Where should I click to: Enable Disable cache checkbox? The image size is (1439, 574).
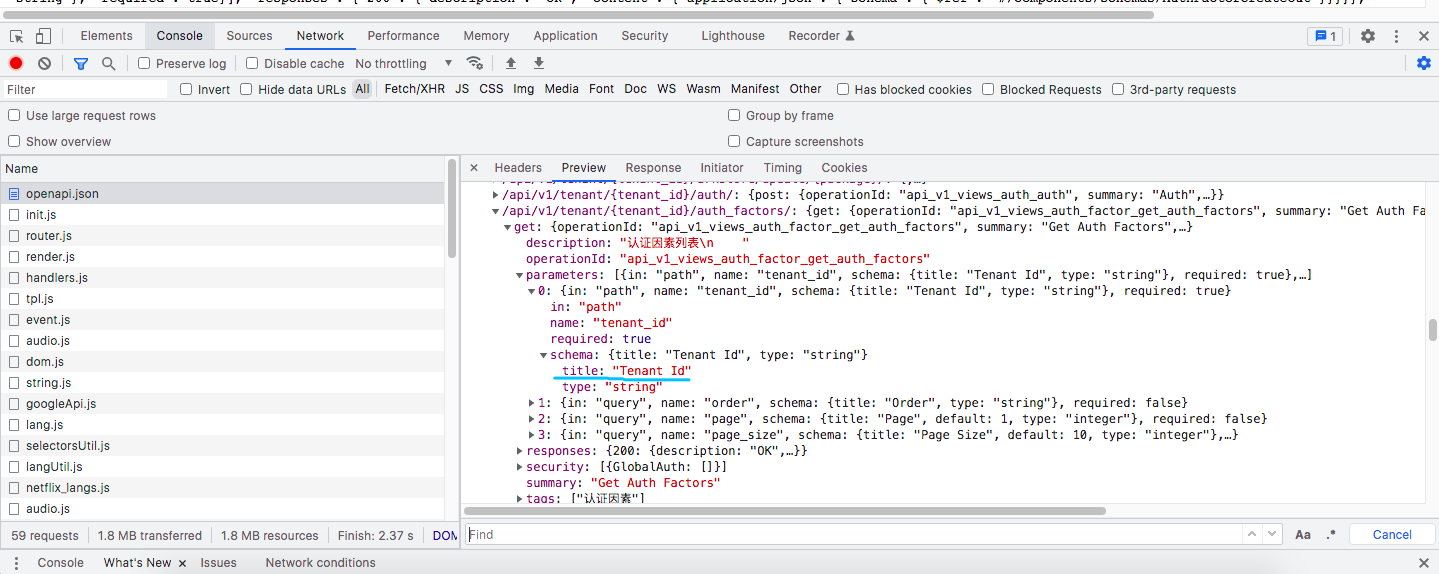pos(252,63)
